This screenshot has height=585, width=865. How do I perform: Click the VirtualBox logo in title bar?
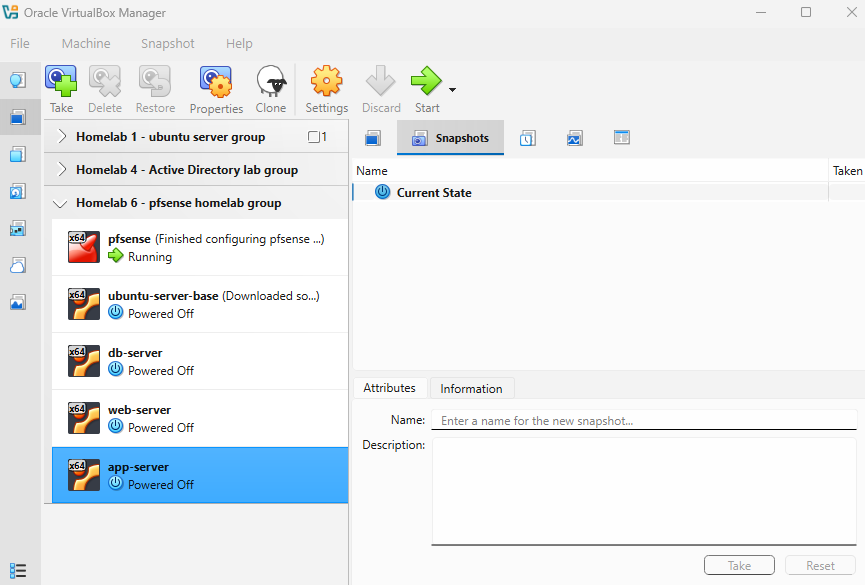coord(10,12)
